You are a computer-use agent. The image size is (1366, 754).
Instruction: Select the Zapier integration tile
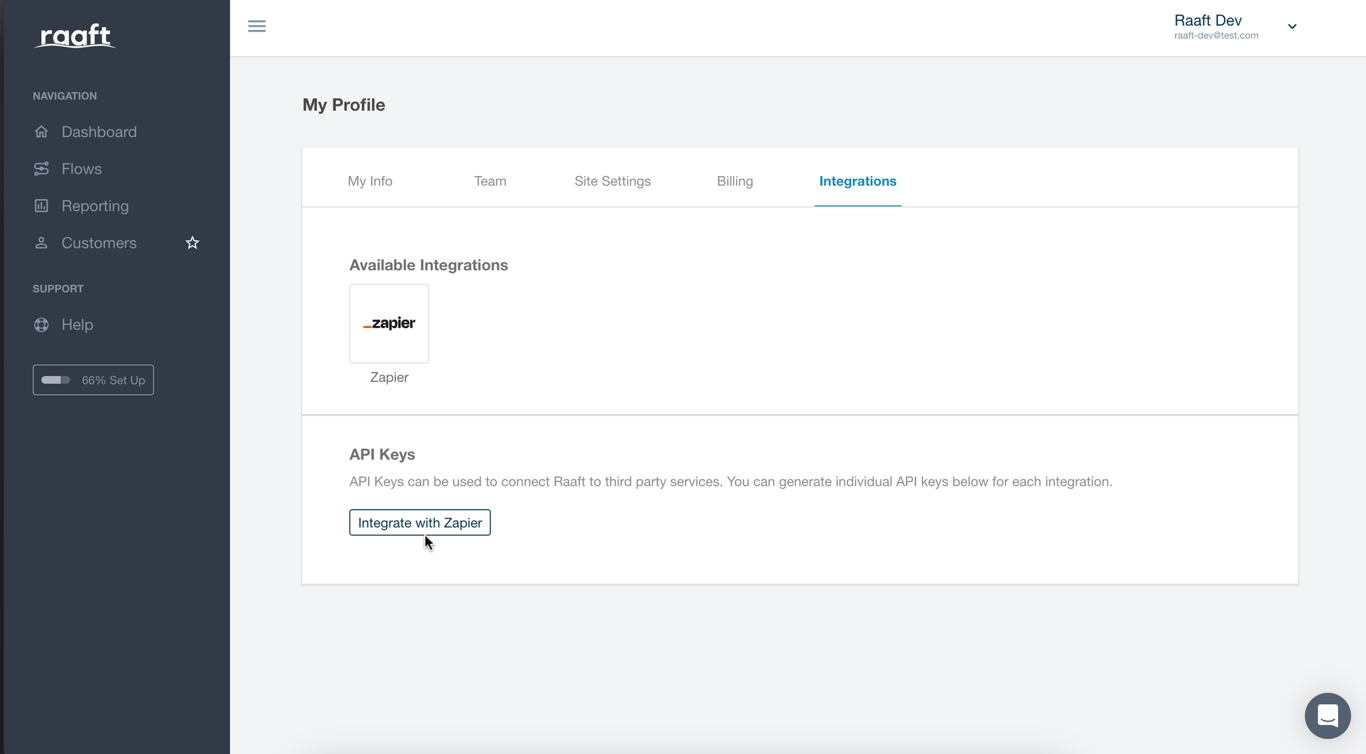click(x=389, y=323)
